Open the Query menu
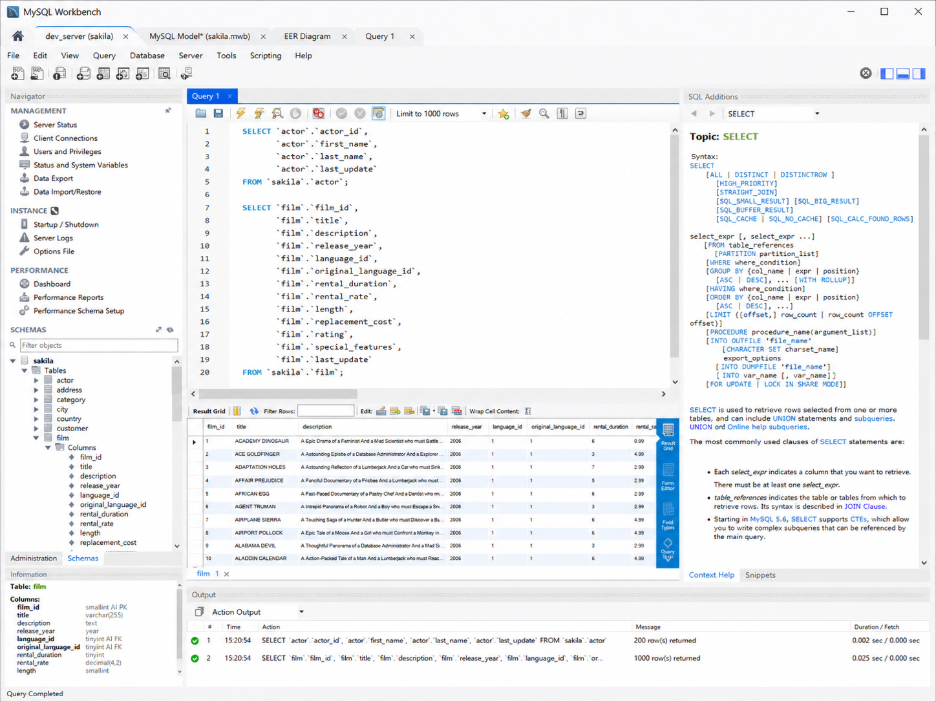 104,56
